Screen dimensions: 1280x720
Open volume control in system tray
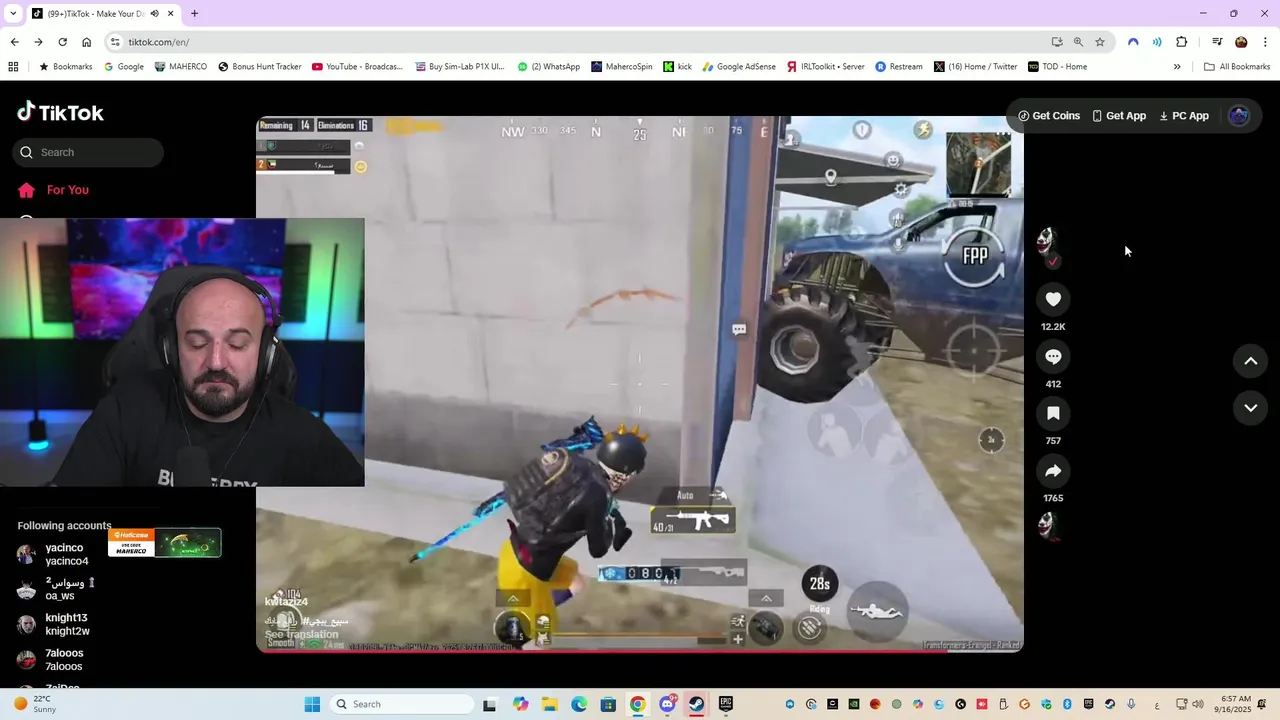tap(1198, 704)
